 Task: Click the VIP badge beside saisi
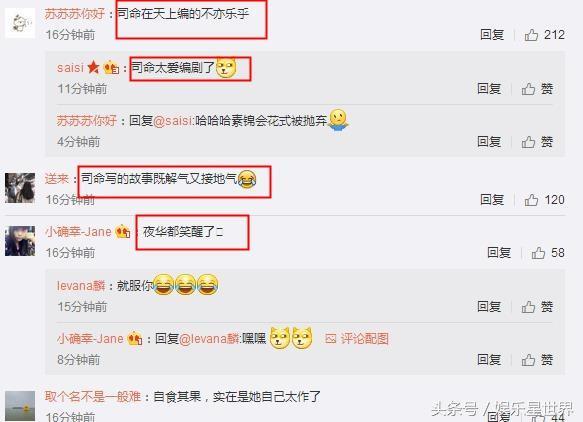click(111, 68)
